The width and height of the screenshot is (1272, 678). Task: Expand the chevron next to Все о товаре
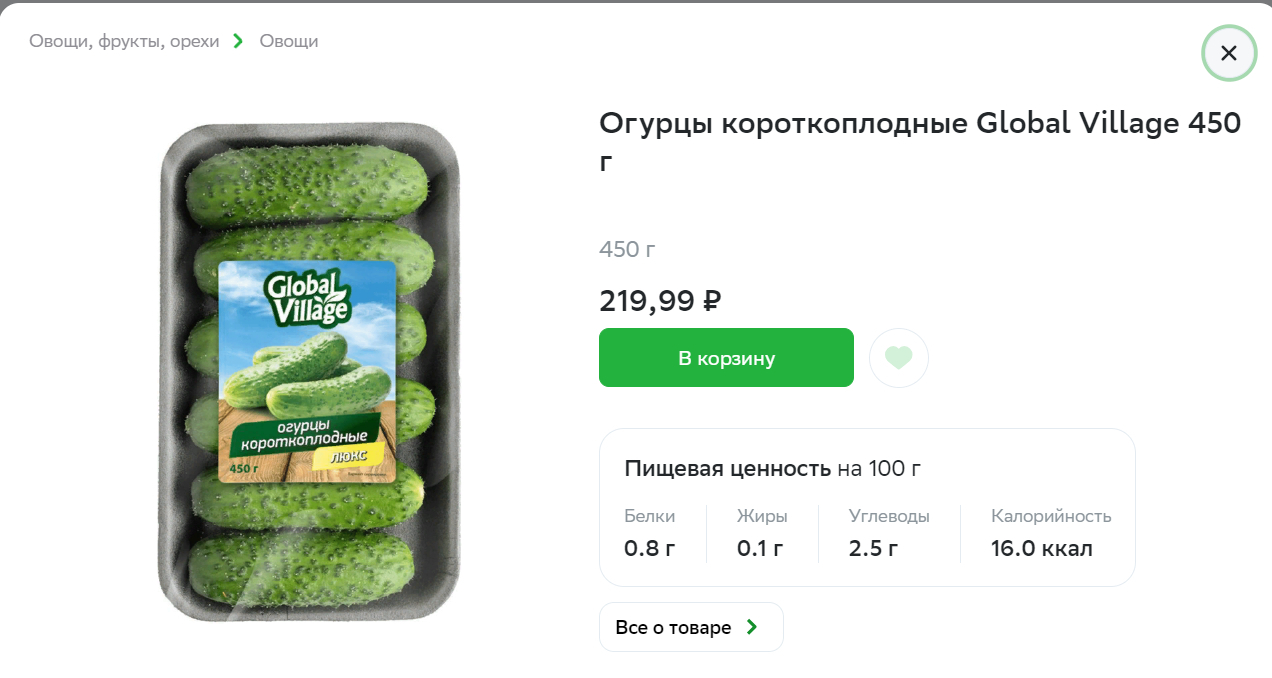click(752, 627)
